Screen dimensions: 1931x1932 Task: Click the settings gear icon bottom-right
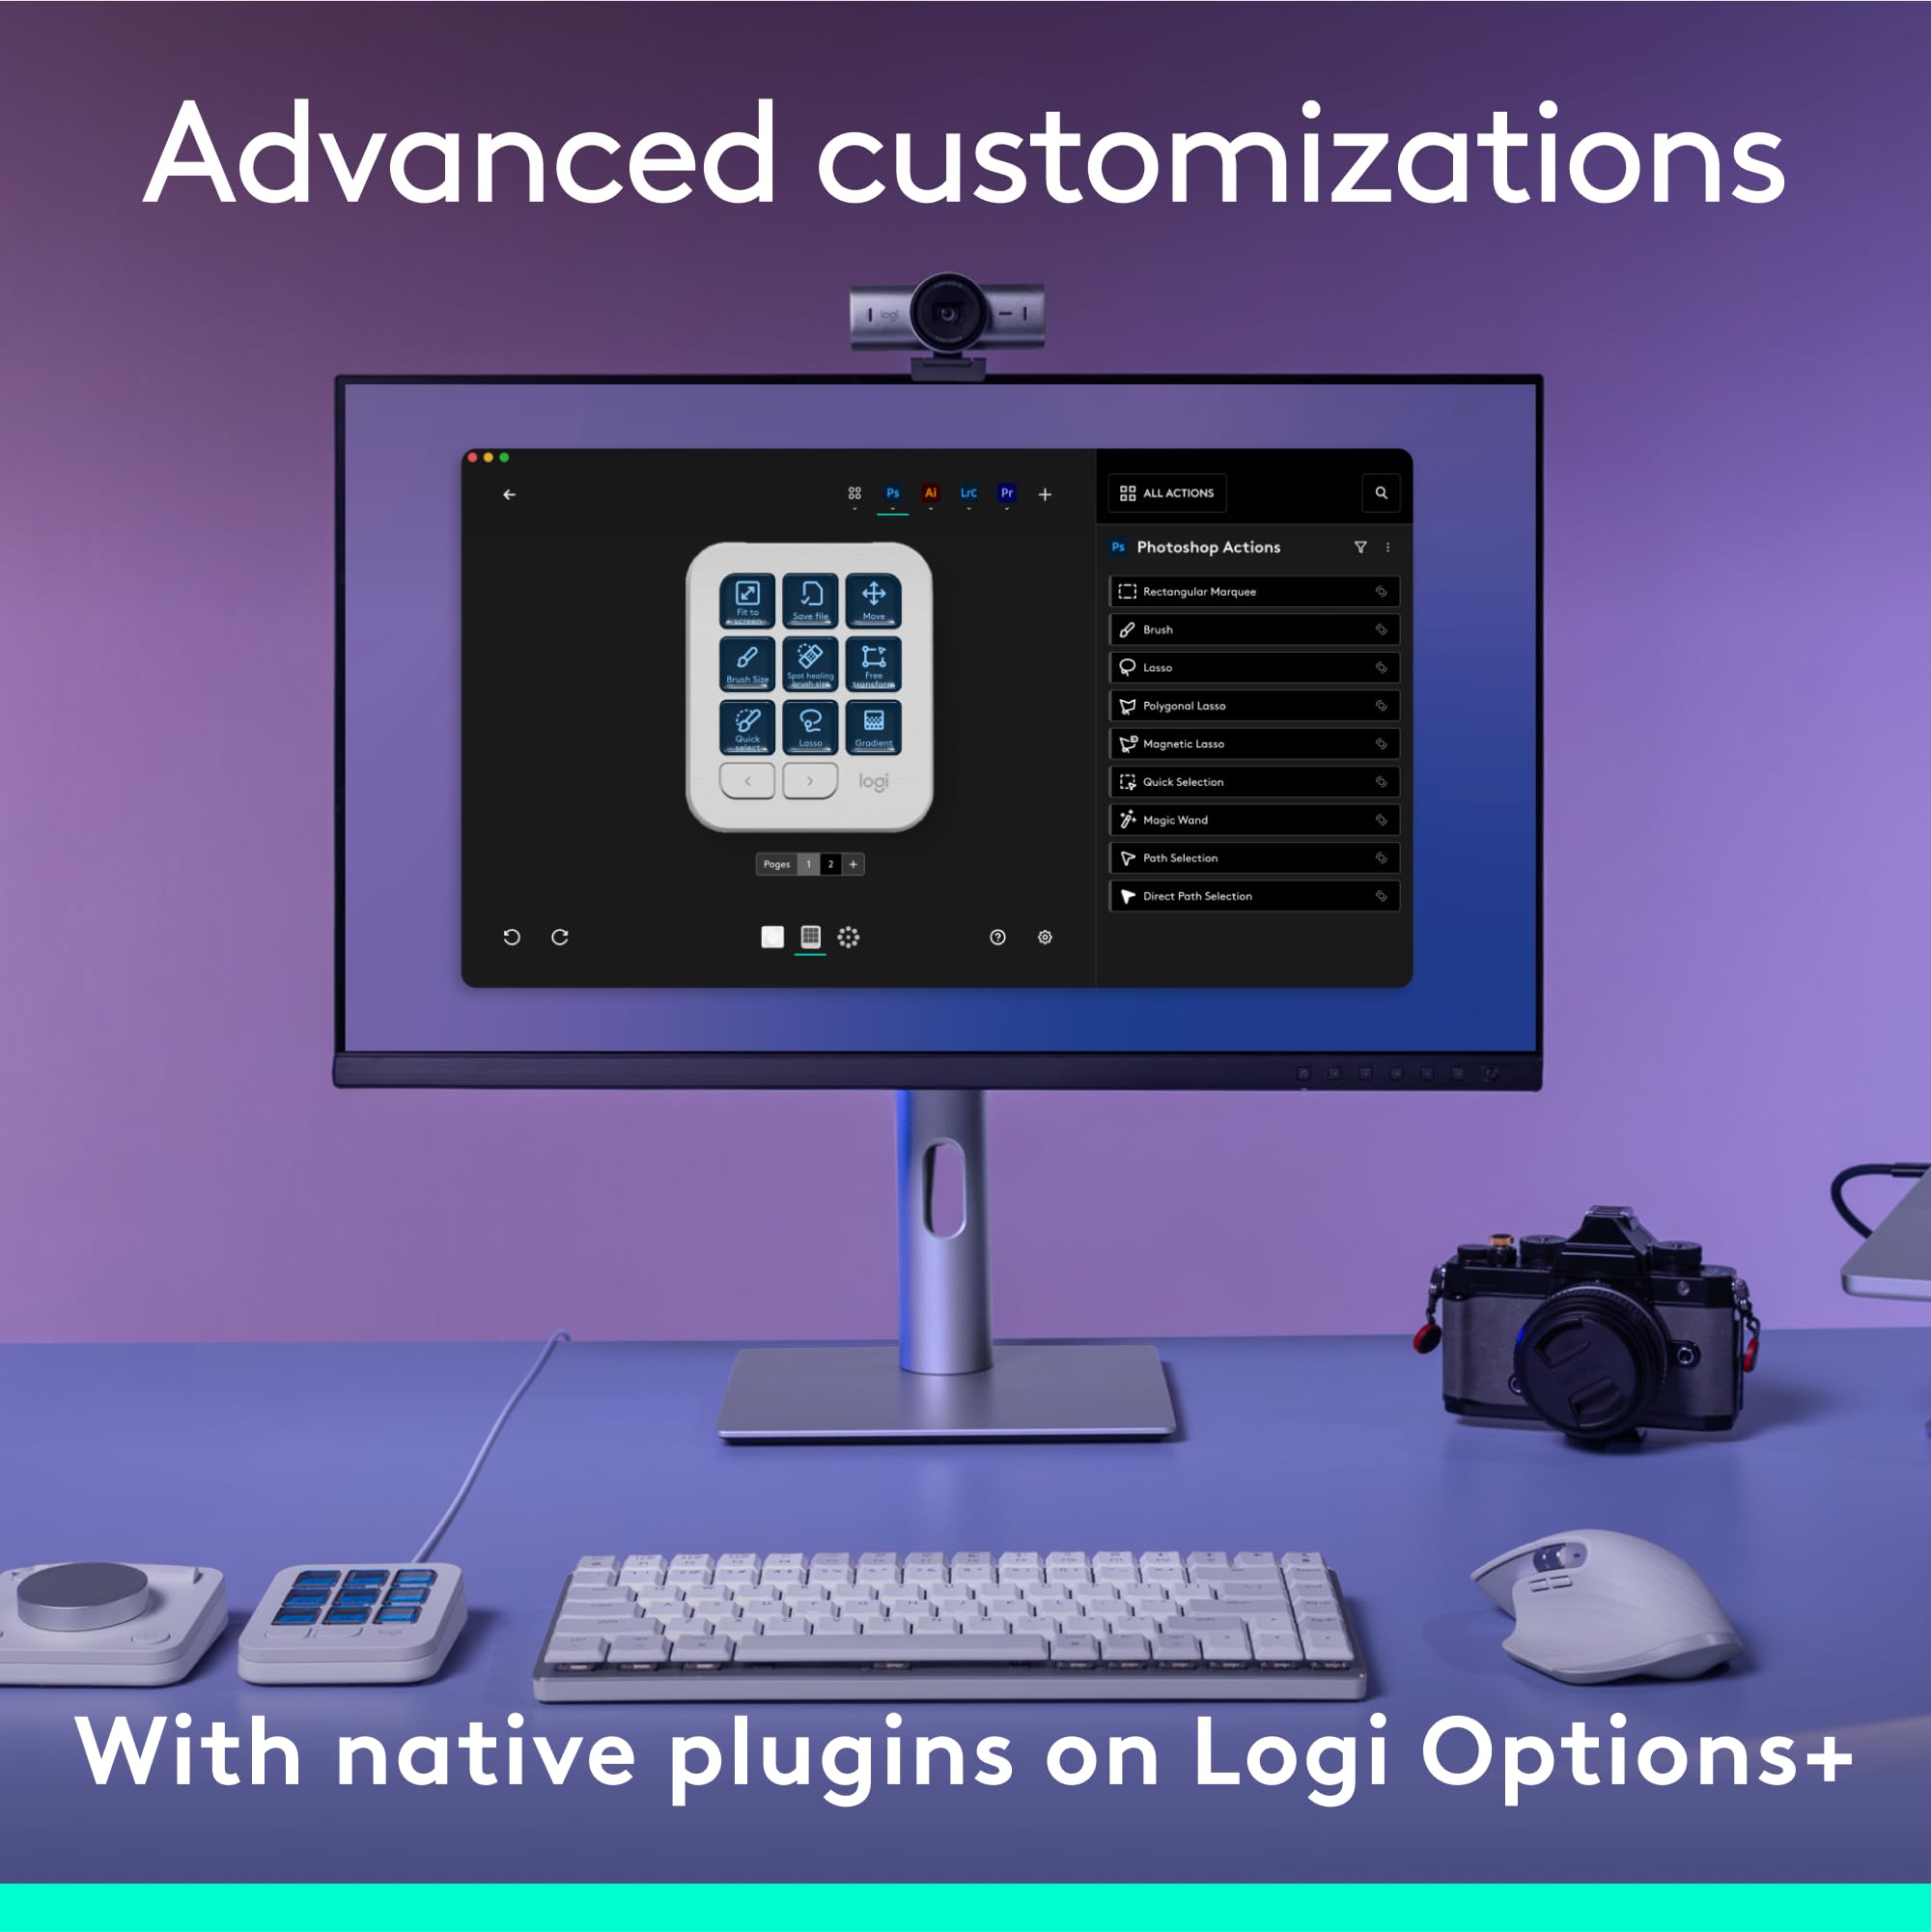[1044, 937]
